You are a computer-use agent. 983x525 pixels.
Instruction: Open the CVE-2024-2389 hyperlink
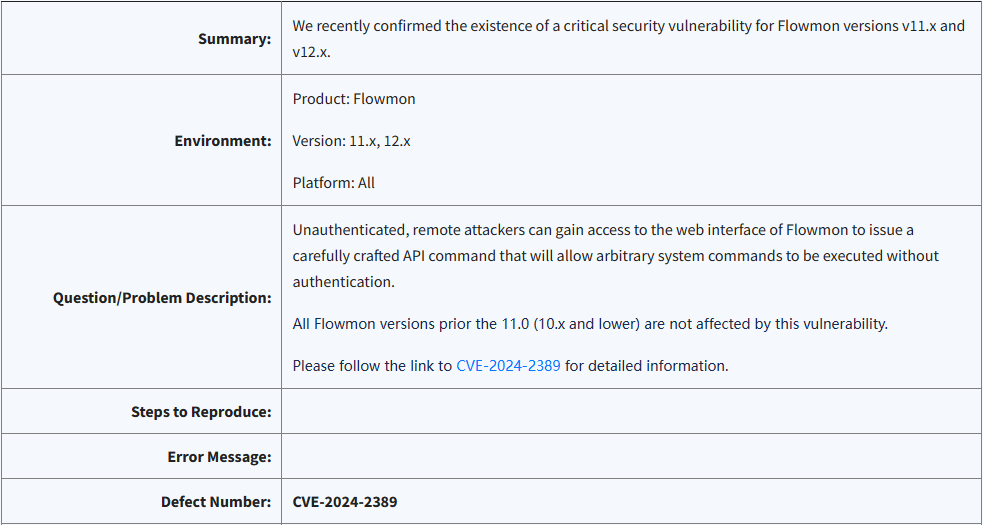(508, 366)
